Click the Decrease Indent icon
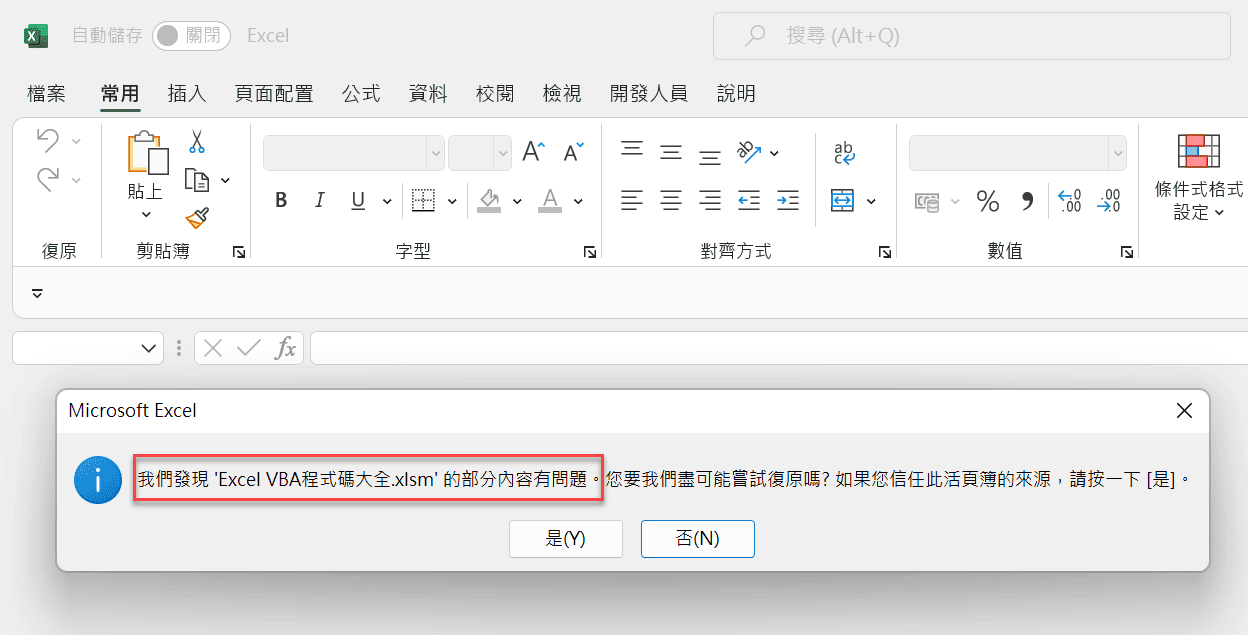 coord(749,200)
